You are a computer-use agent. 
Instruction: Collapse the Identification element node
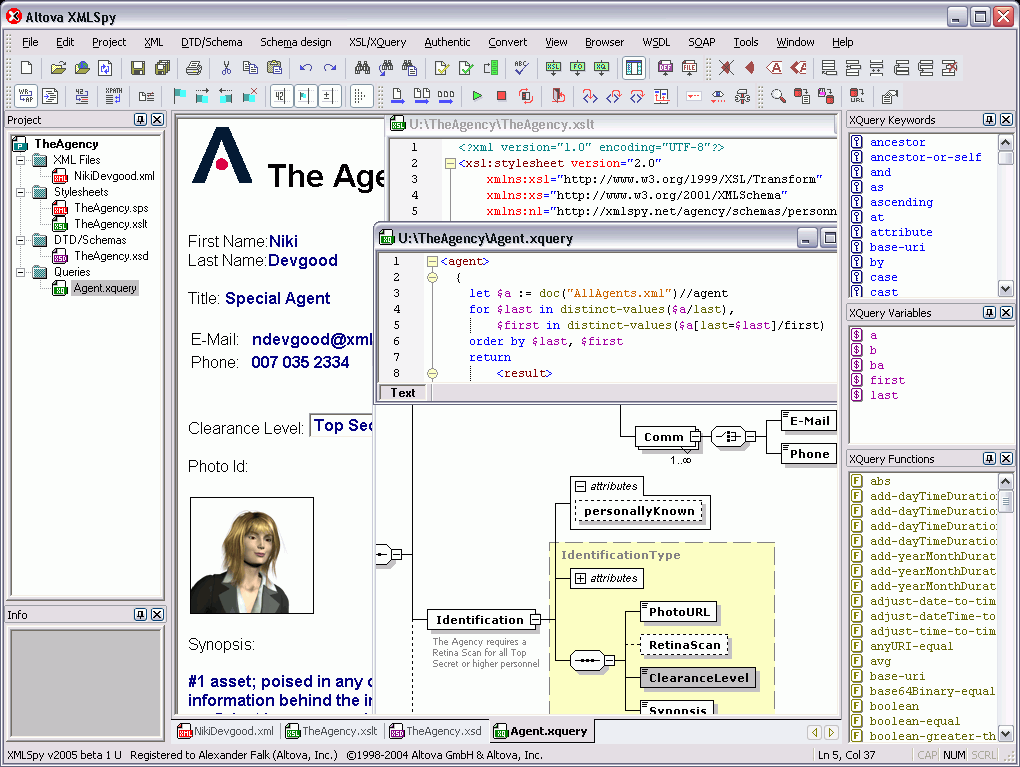(535, 620)
